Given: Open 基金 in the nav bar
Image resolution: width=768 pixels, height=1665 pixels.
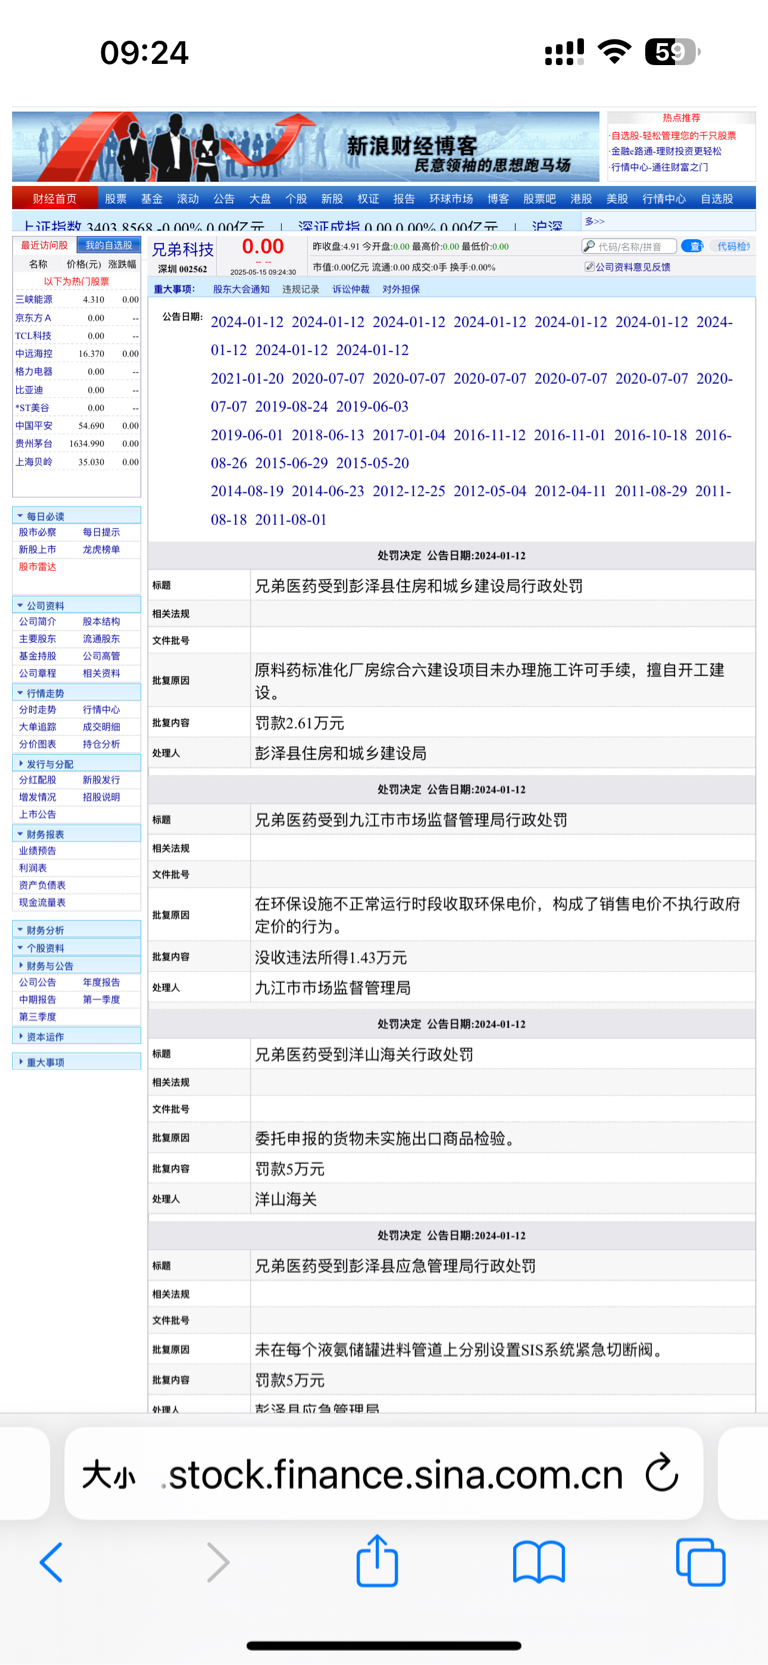Looking at the screenshot, I should click(x=152, y=199).
